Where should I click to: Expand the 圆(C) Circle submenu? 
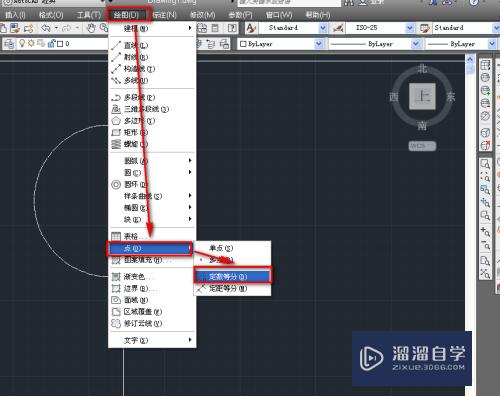pos(152,172)
